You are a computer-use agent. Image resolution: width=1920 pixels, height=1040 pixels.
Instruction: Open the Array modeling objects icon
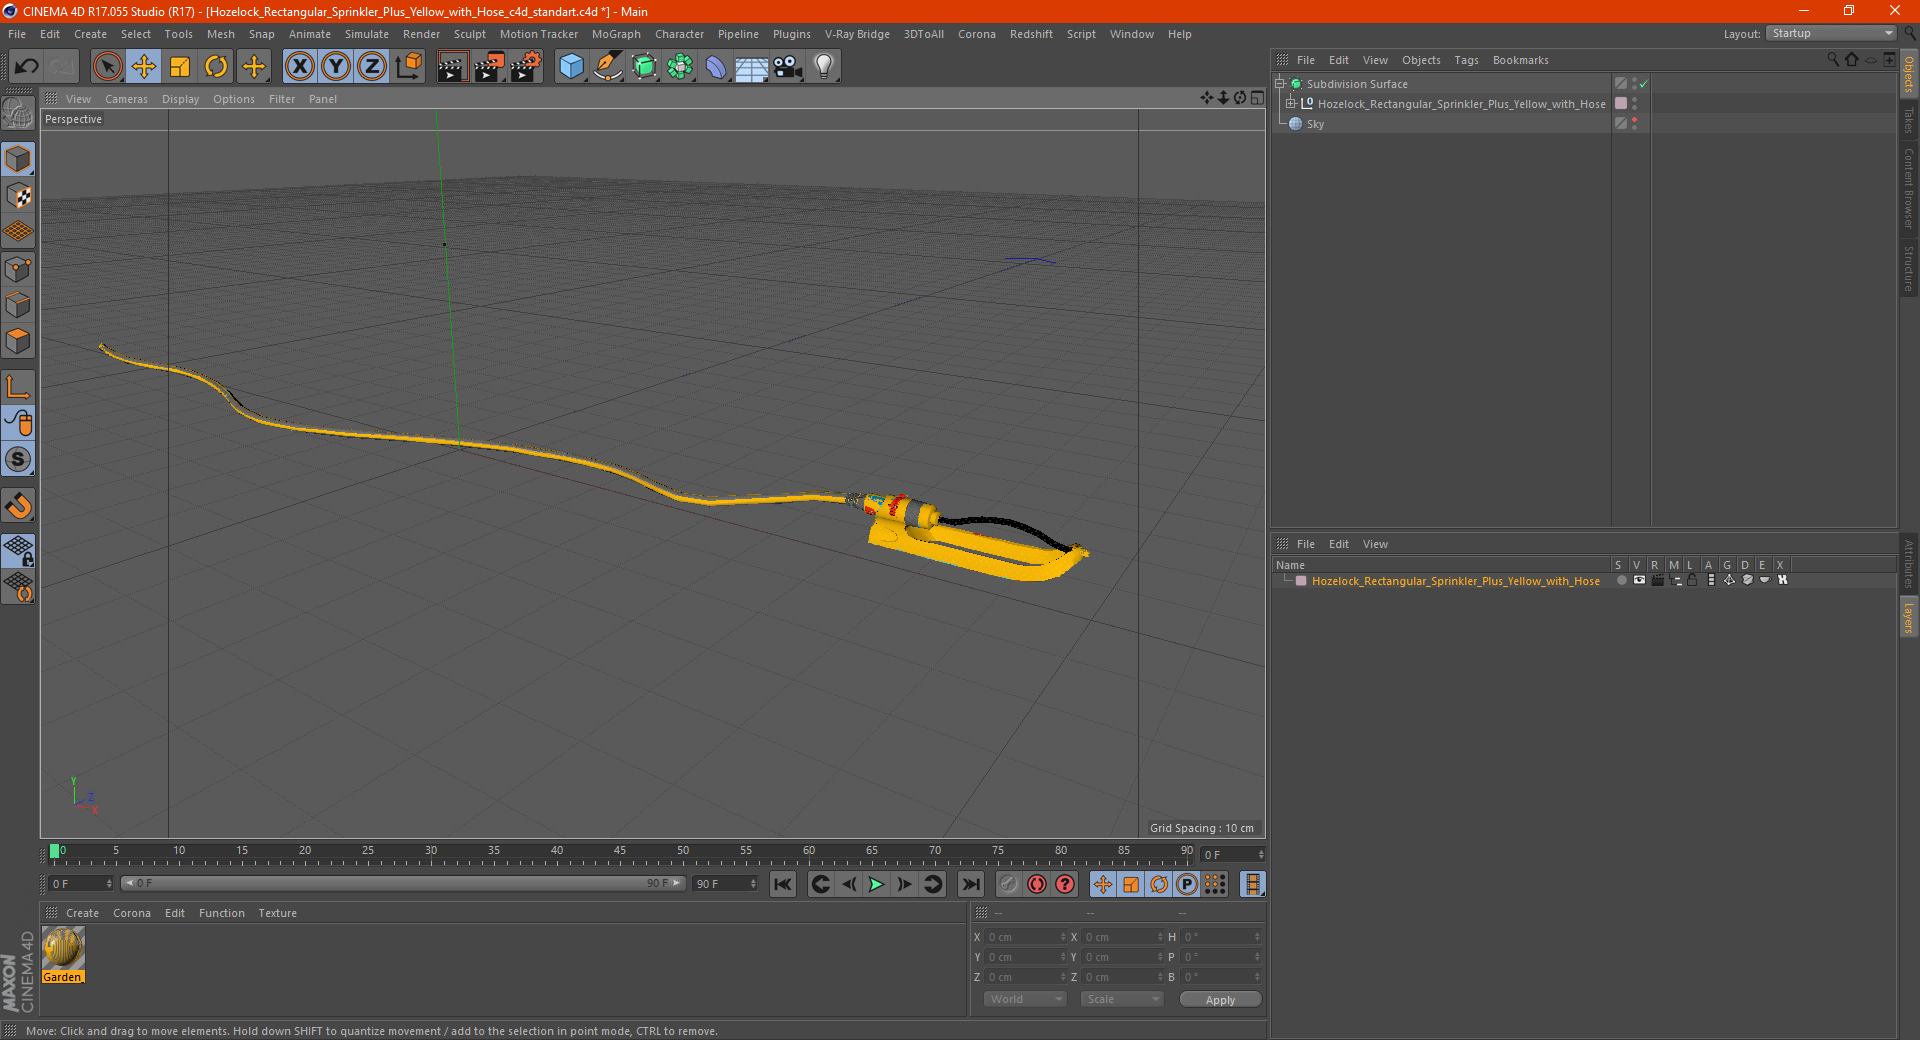pyautogui.click(x=680, y=67)
